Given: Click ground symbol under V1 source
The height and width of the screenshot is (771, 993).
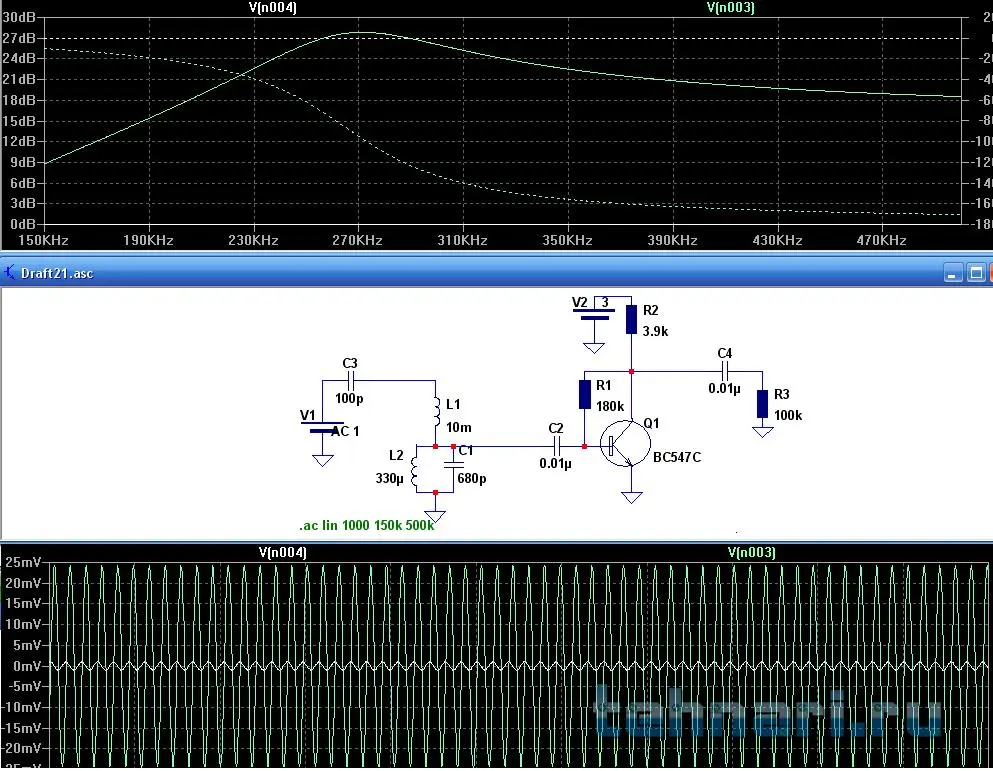Looking at the screenshot, I should click(323, 461).
